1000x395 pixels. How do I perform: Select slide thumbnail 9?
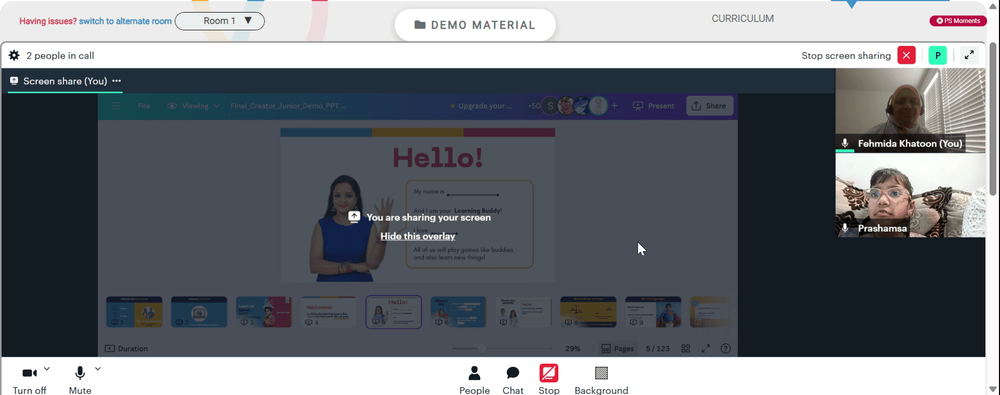(x=653, y=312)
